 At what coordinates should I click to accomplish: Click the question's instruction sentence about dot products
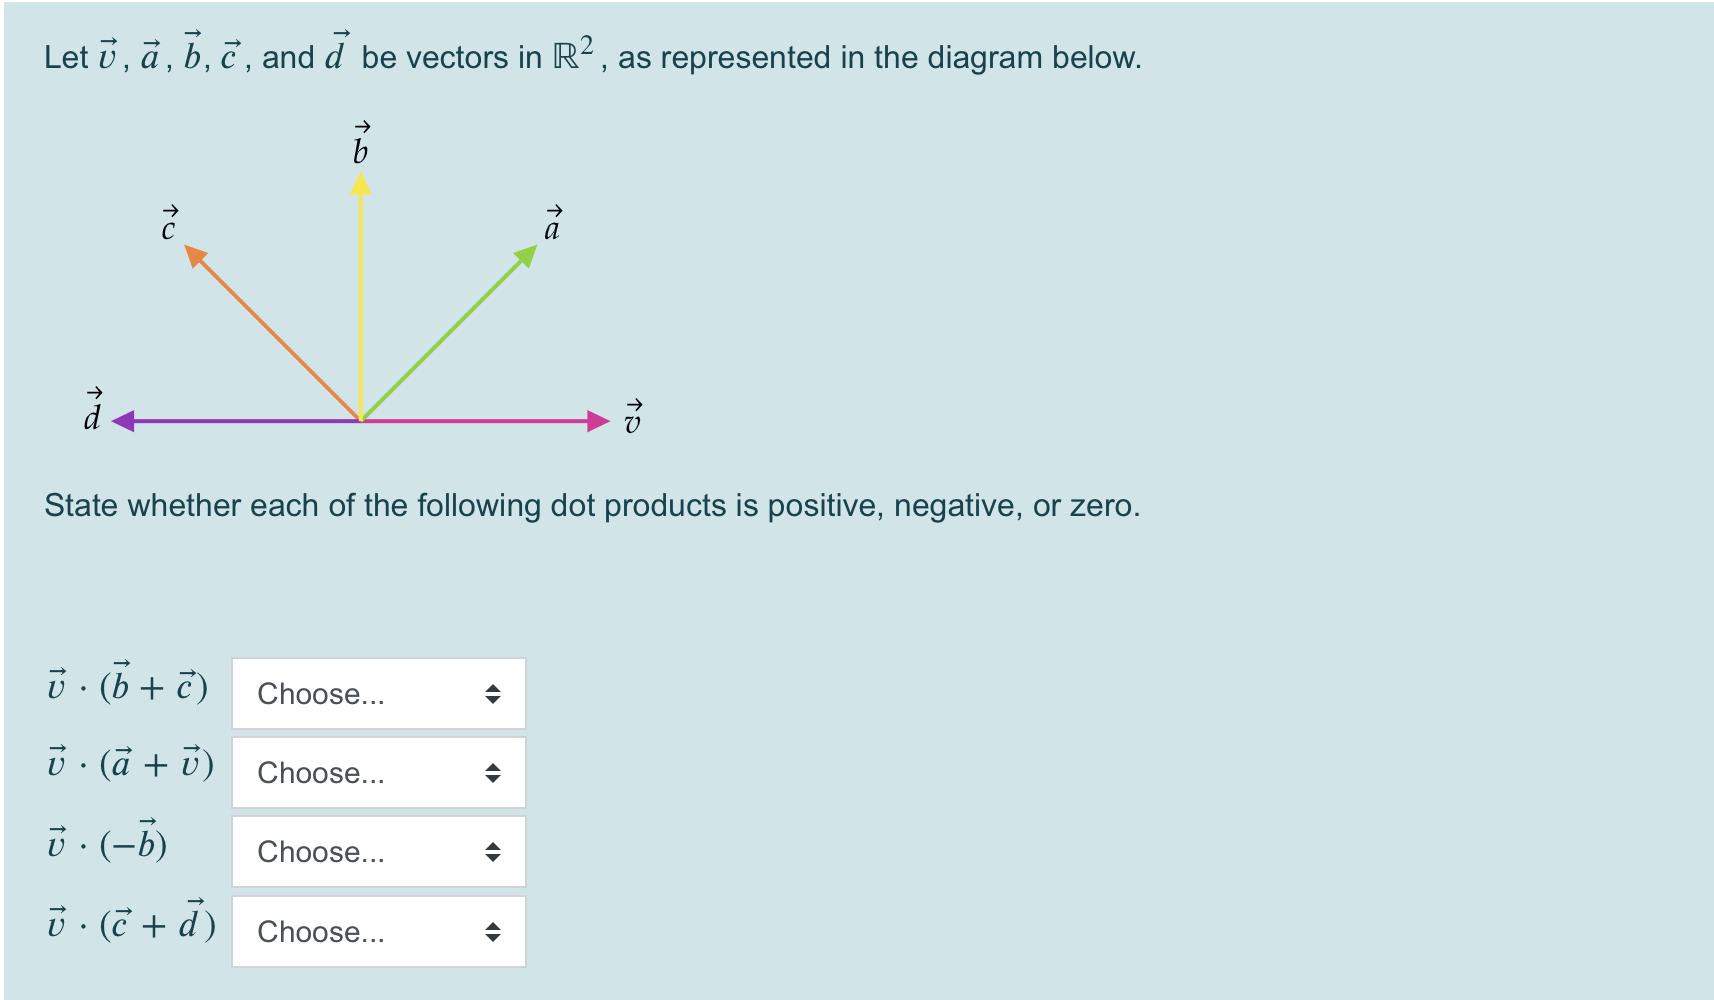(590, 505)
